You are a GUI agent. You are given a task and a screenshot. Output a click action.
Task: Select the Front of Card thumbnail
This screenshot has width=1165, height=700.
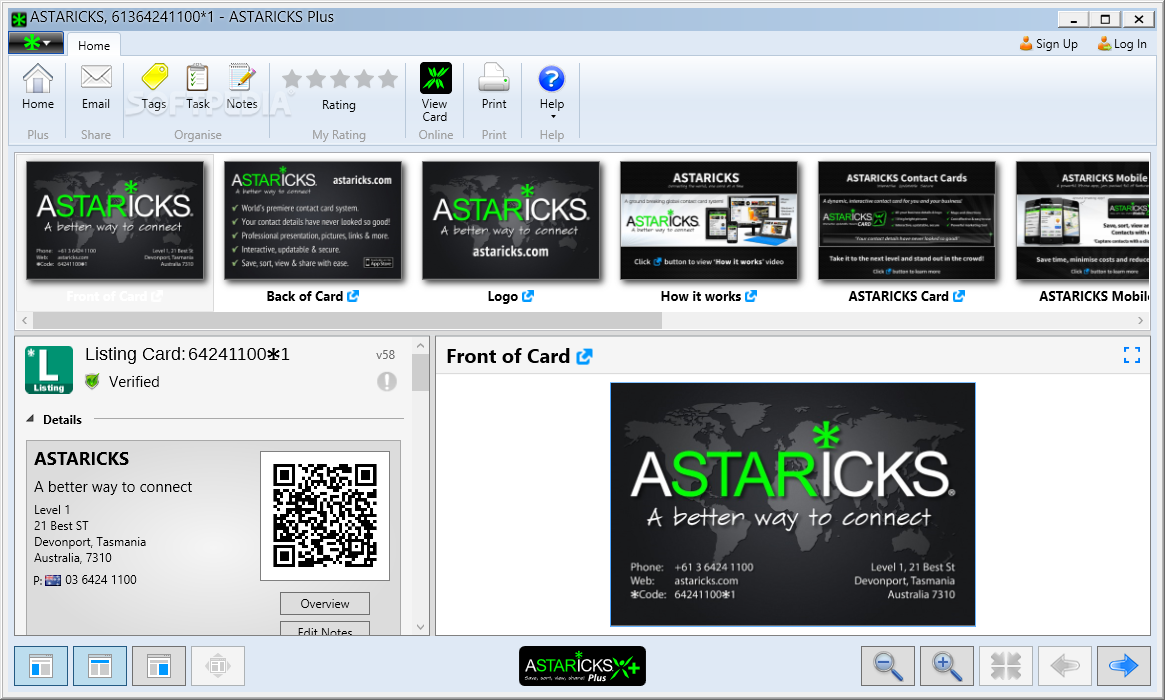(115, 221)
